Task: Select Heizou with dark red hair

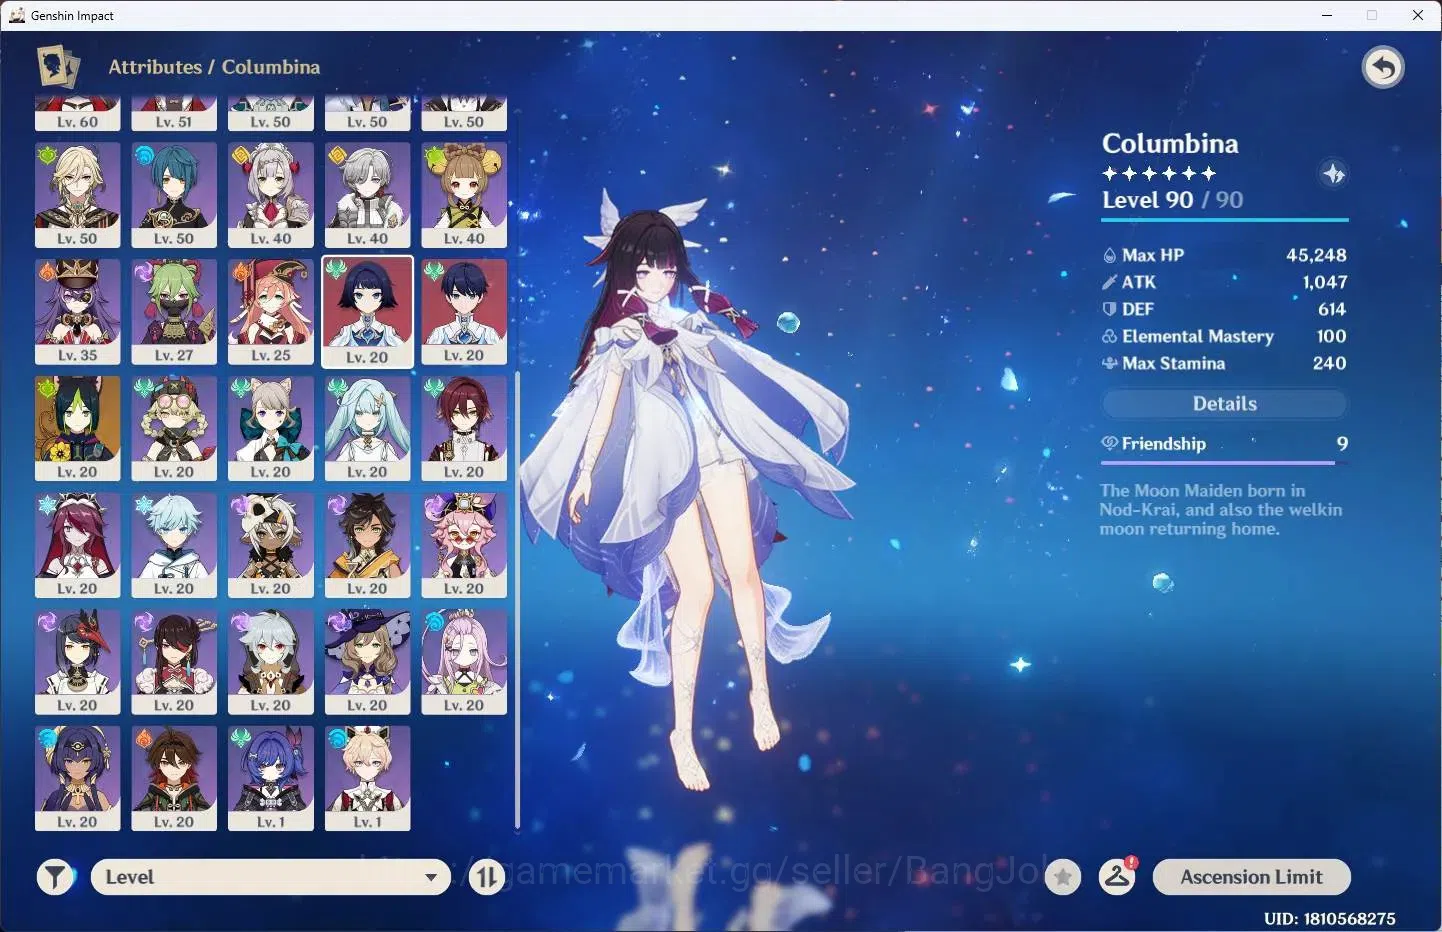Action: [x=464, y=429]
